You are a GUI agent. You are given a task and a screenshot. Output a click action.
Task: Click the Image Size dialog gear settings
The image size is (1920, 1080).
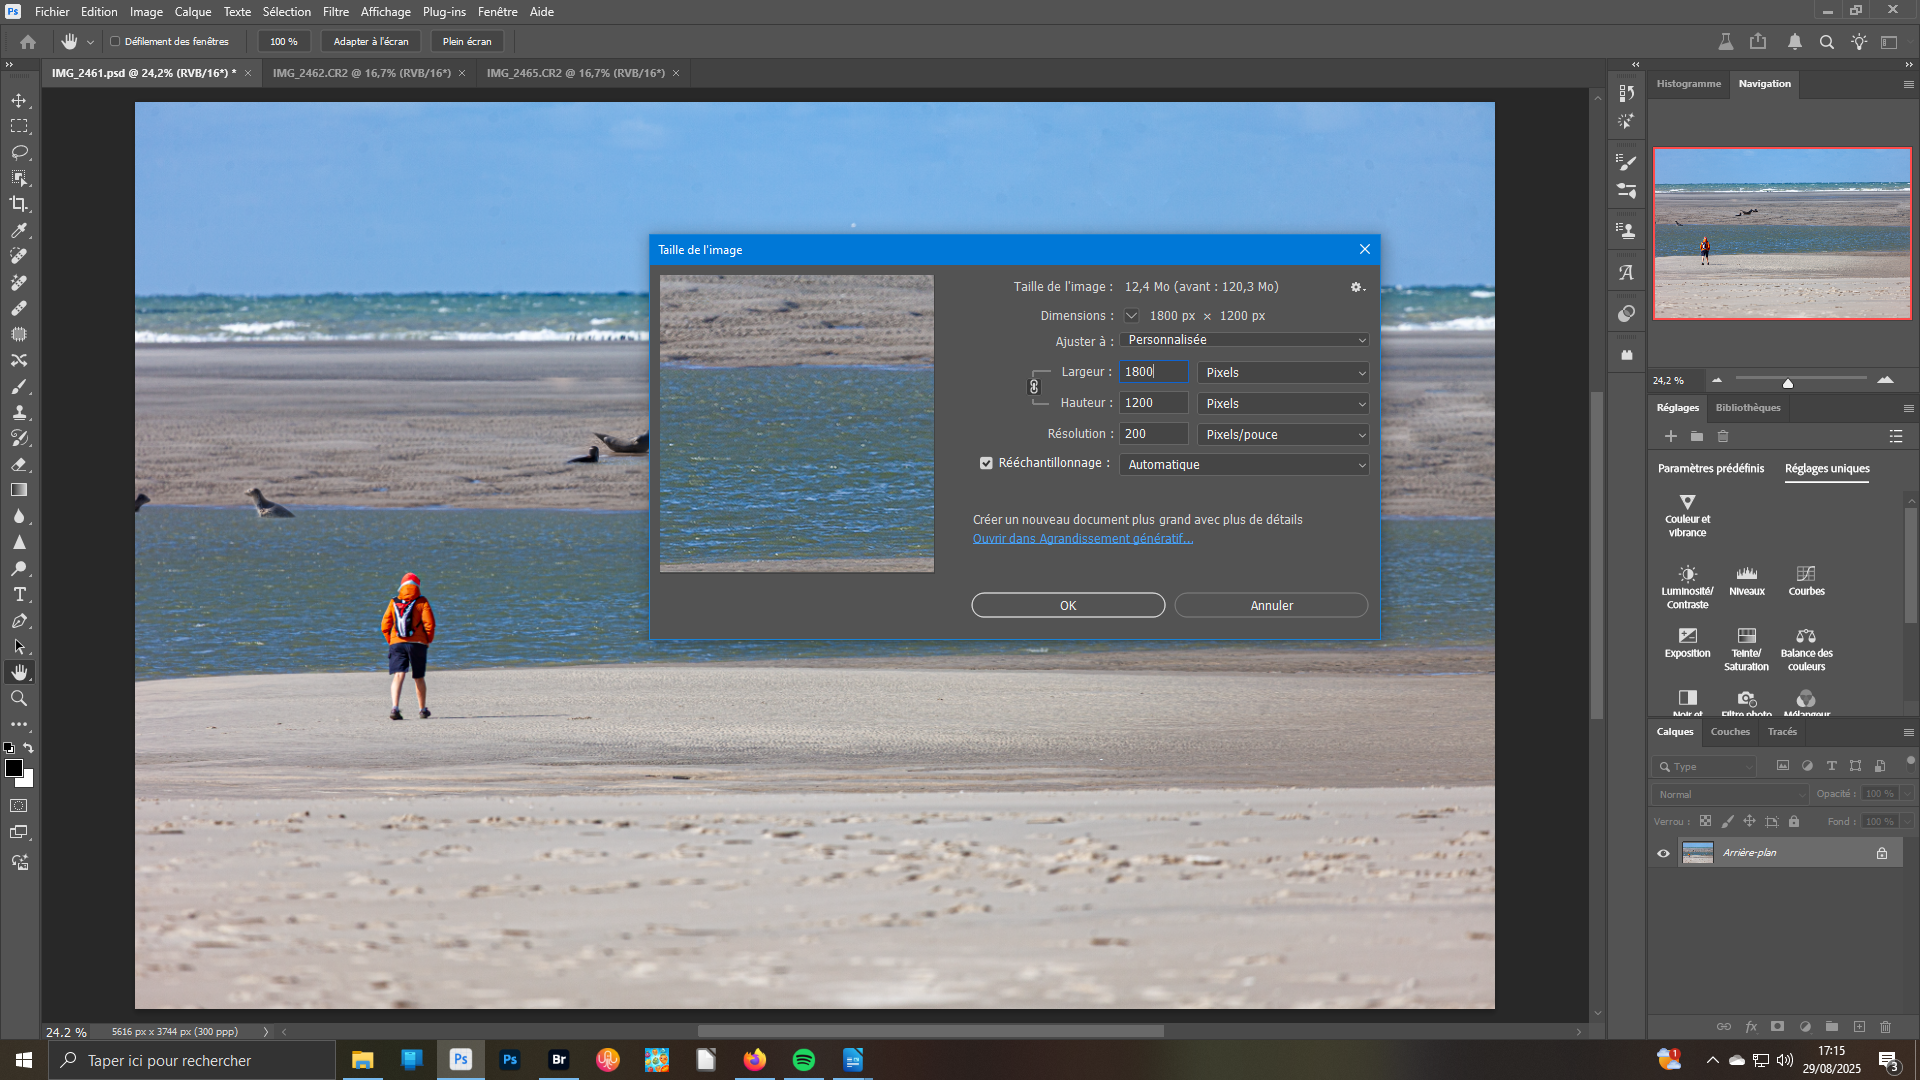click(1357, 287)
